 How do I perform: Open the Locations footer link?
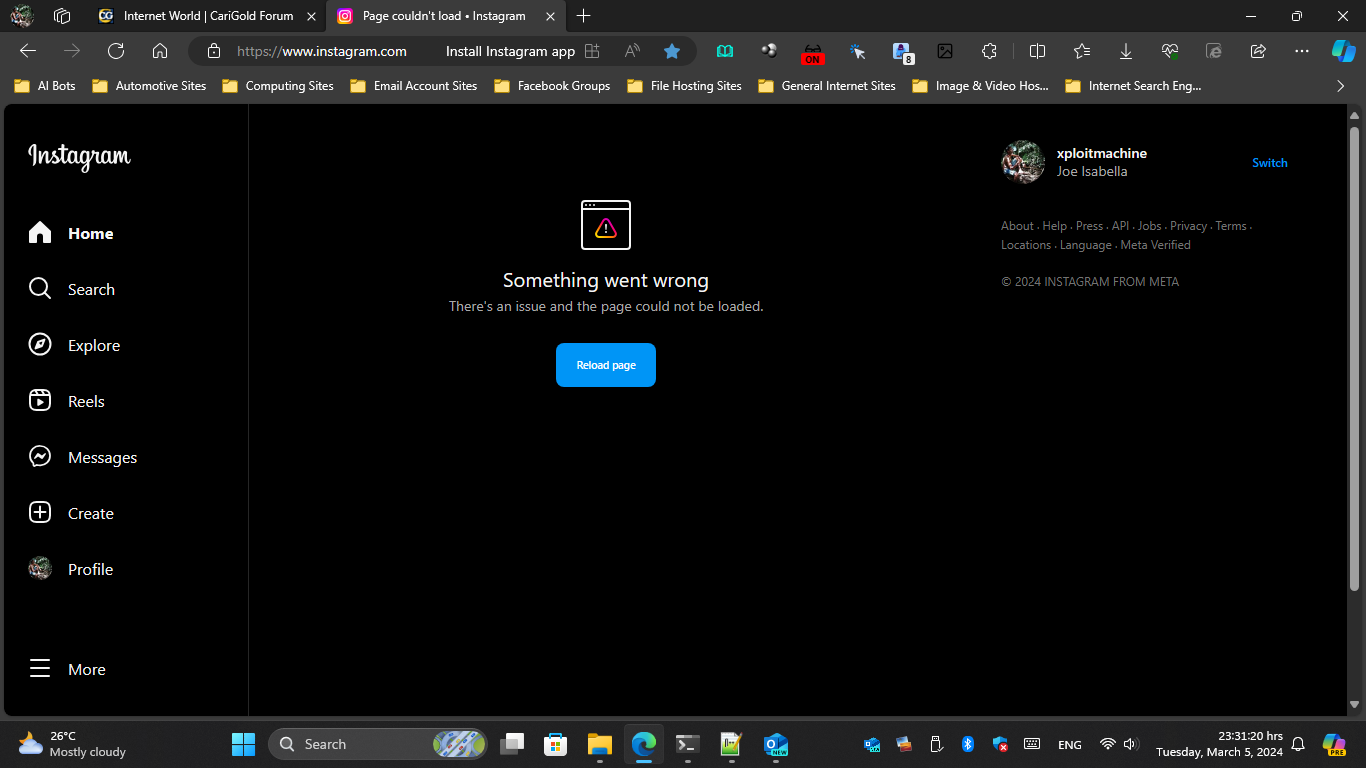click(x=1026, y=245)
